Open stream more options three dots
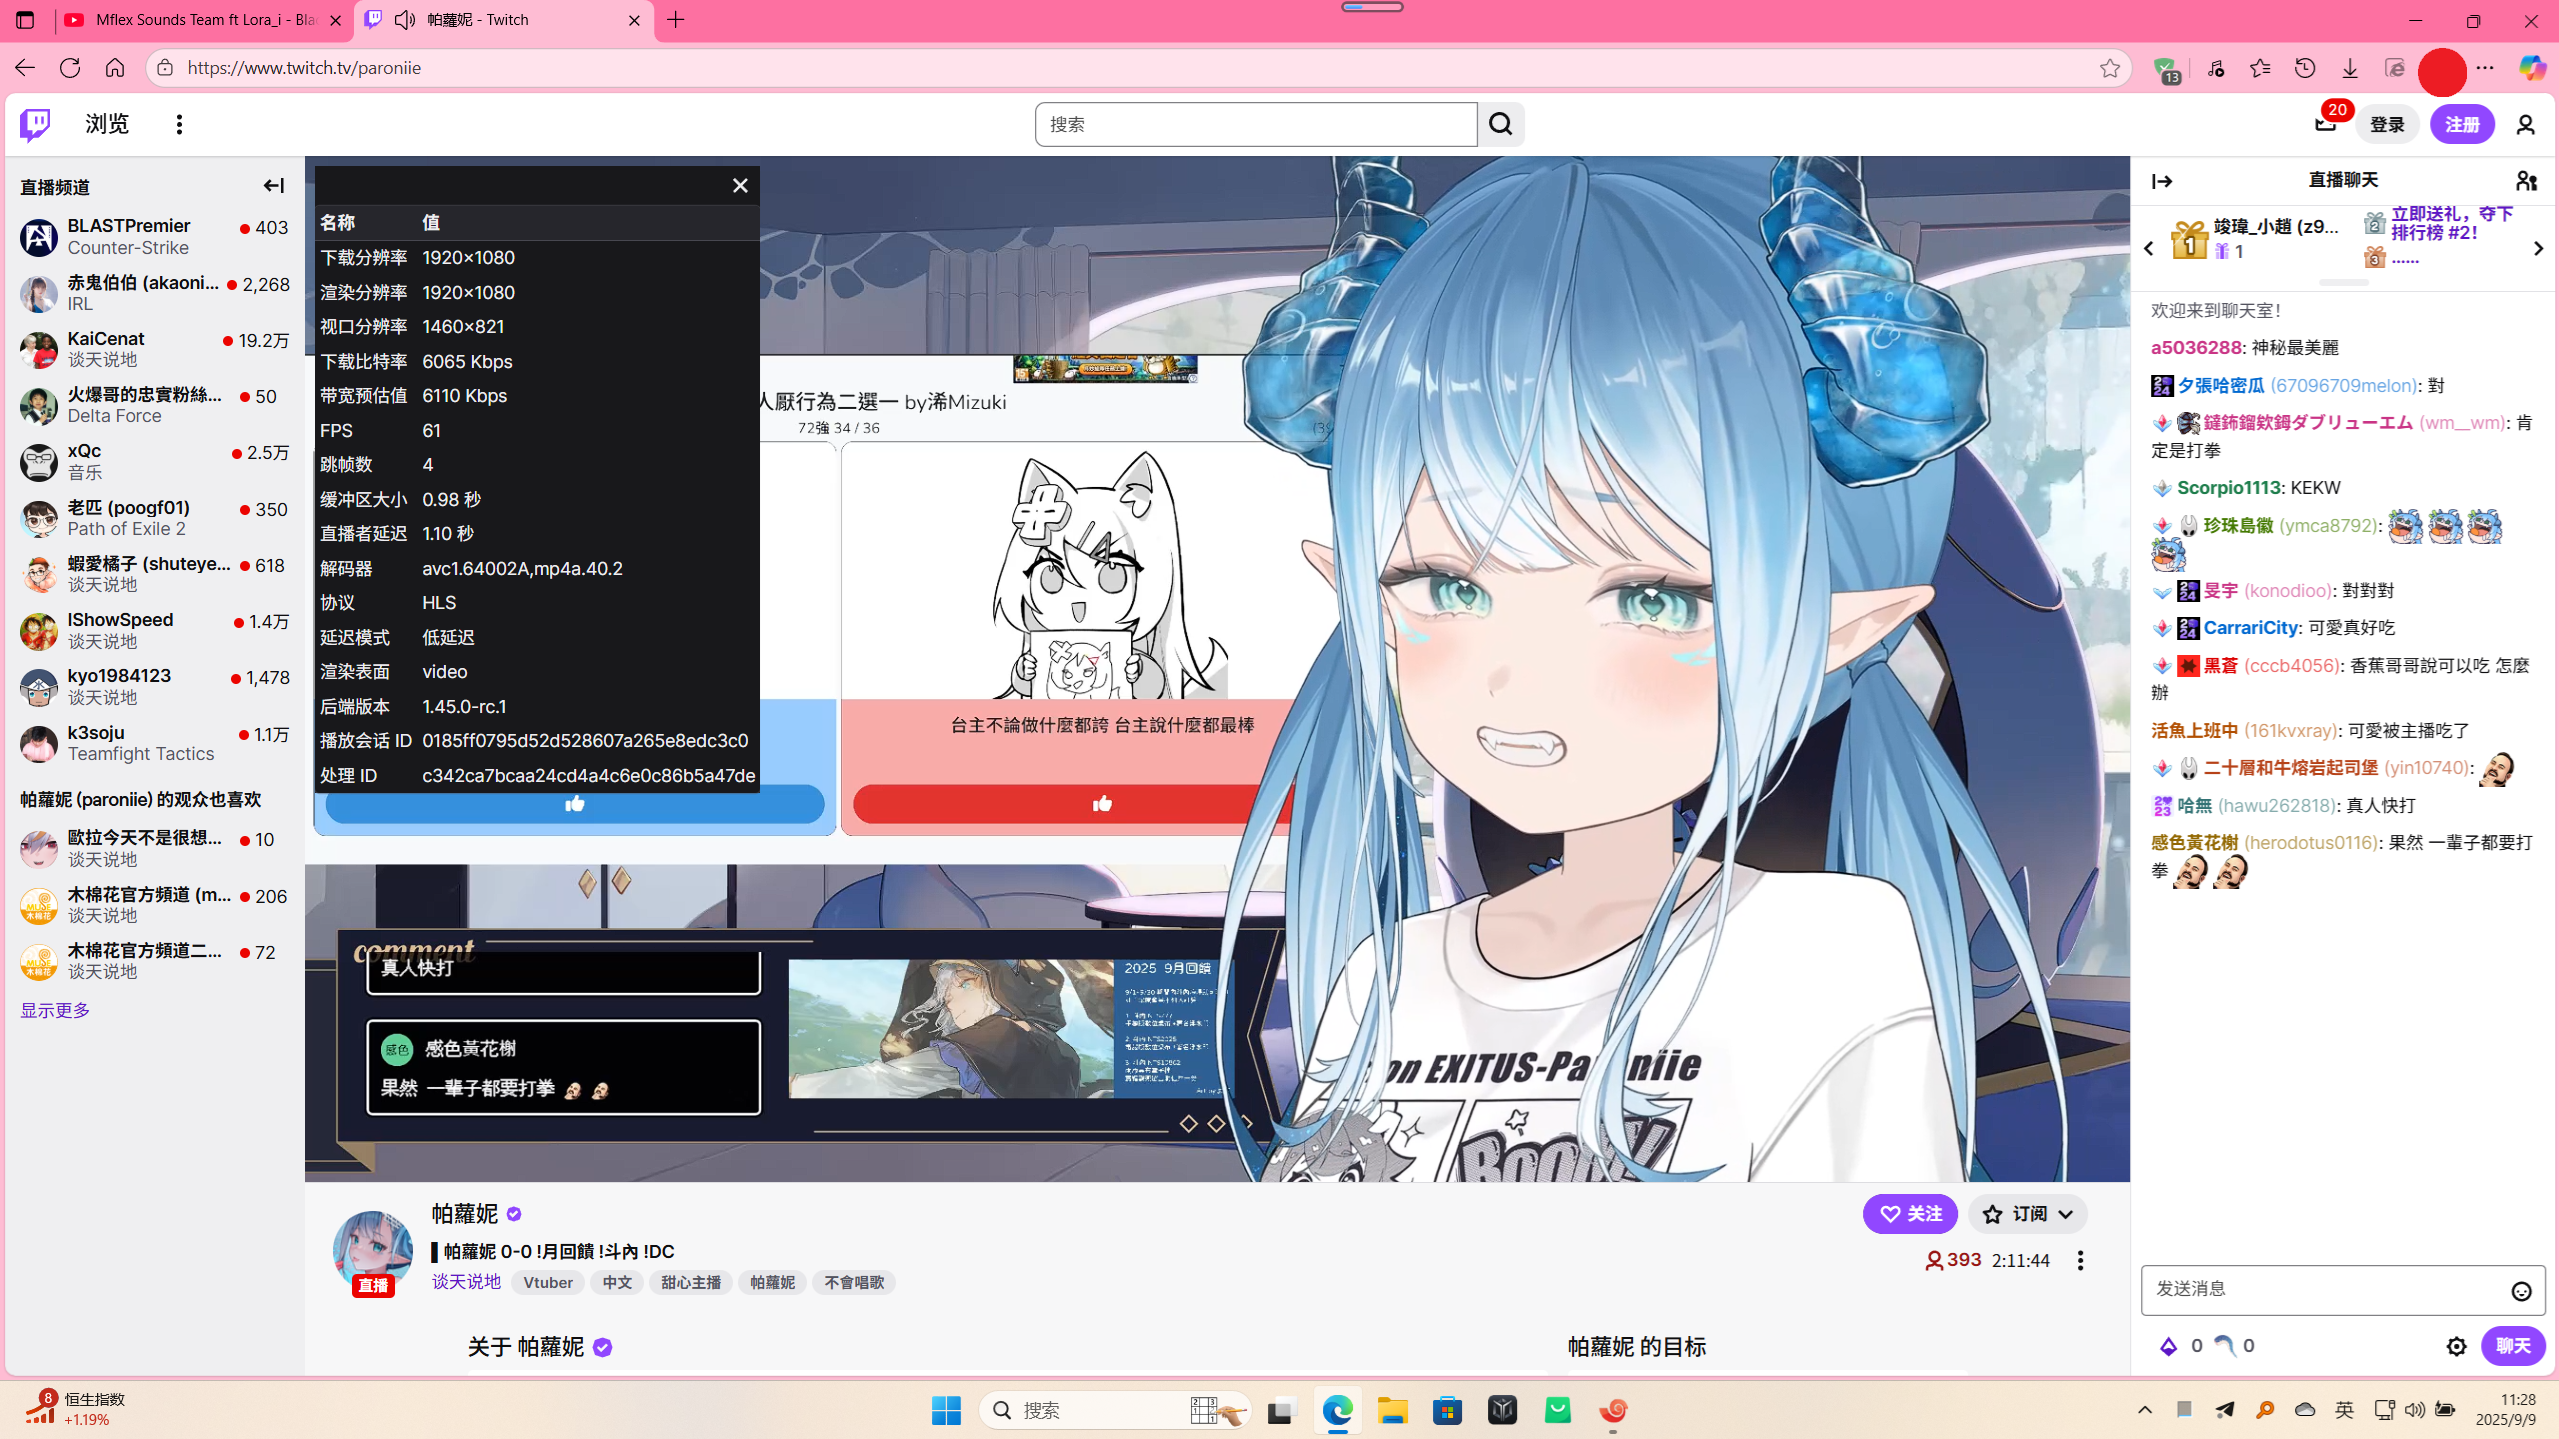 [x=2080, y=1261]
